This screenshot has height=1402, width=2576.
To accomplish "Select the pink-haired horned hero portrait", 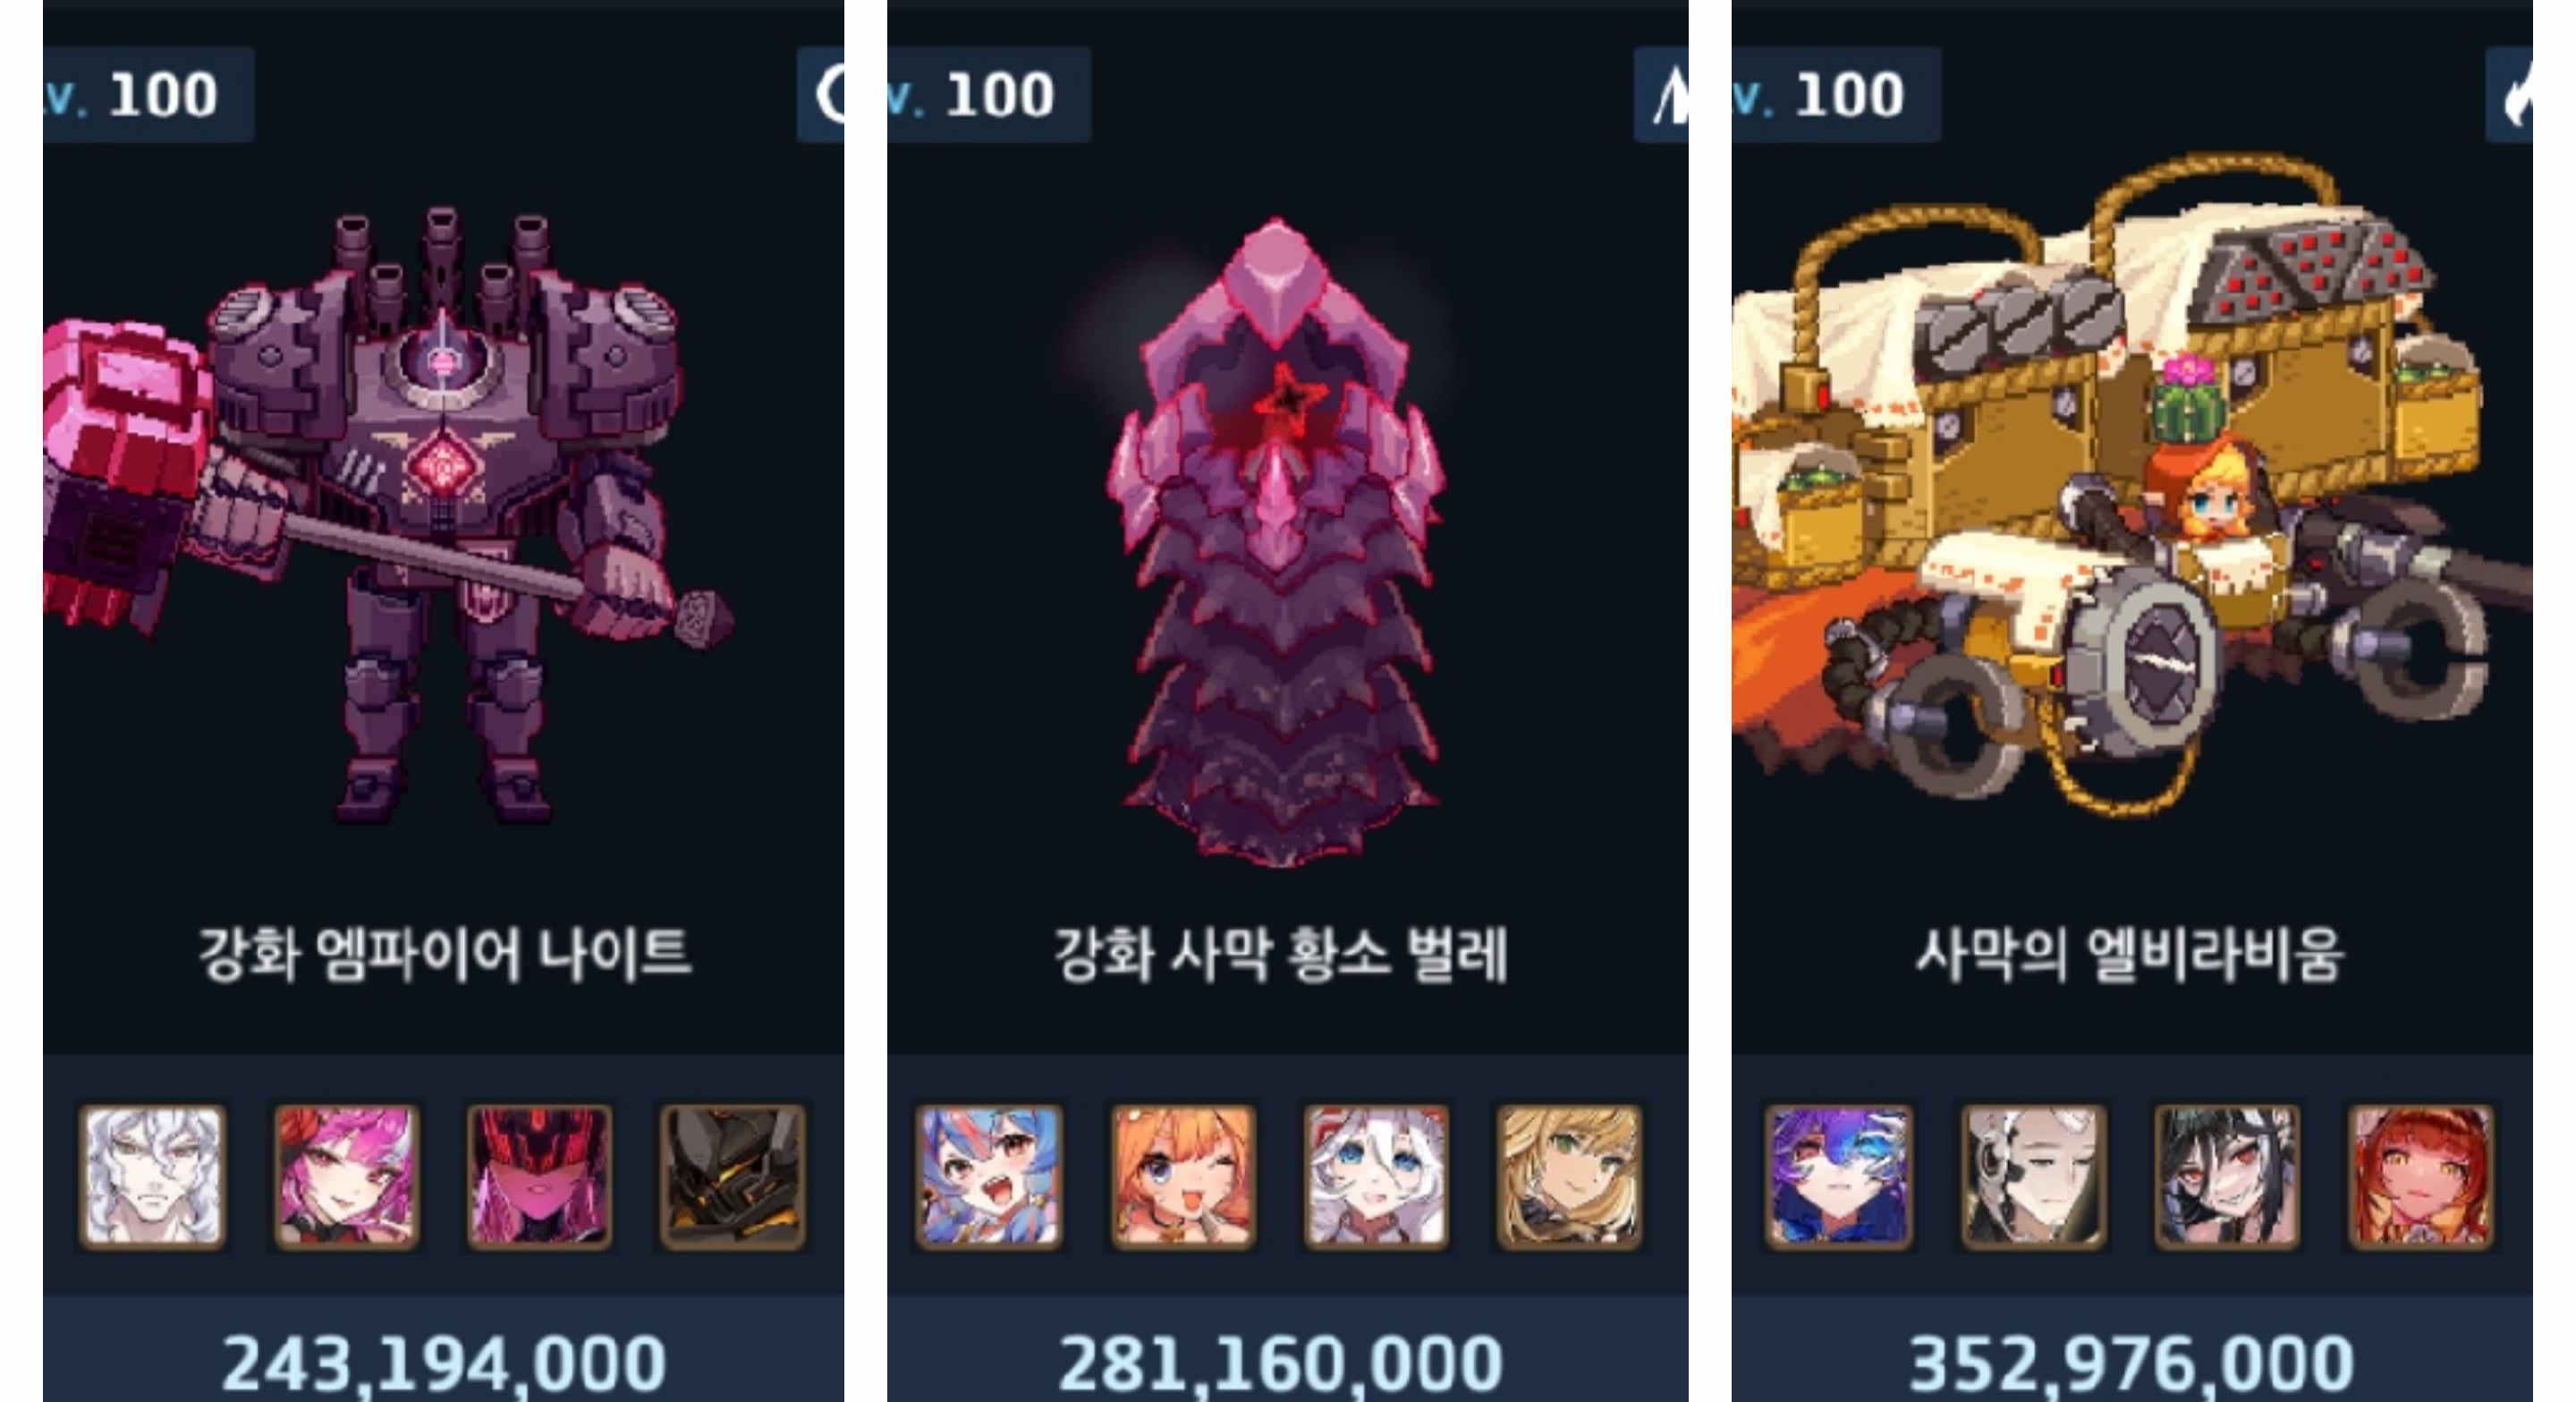I will click(x=346, y=1176).
